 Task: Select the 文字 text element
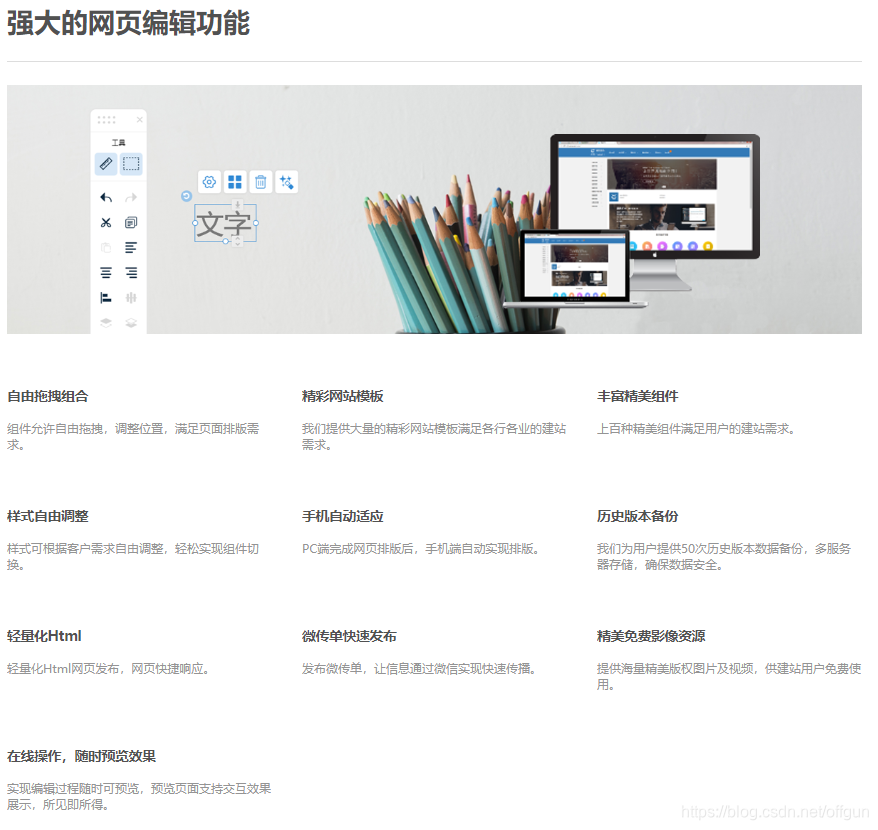coord(225,223)
